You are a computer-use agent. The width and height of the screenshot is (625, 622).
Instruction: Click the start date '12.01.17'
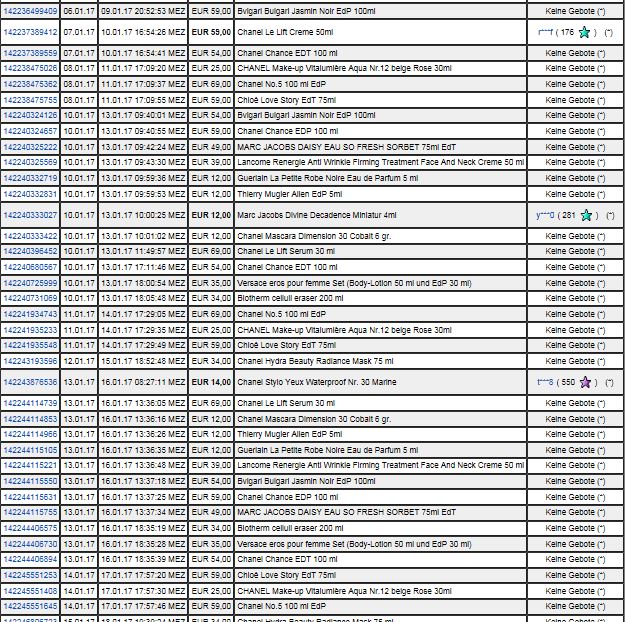click(x=79, y=361)
